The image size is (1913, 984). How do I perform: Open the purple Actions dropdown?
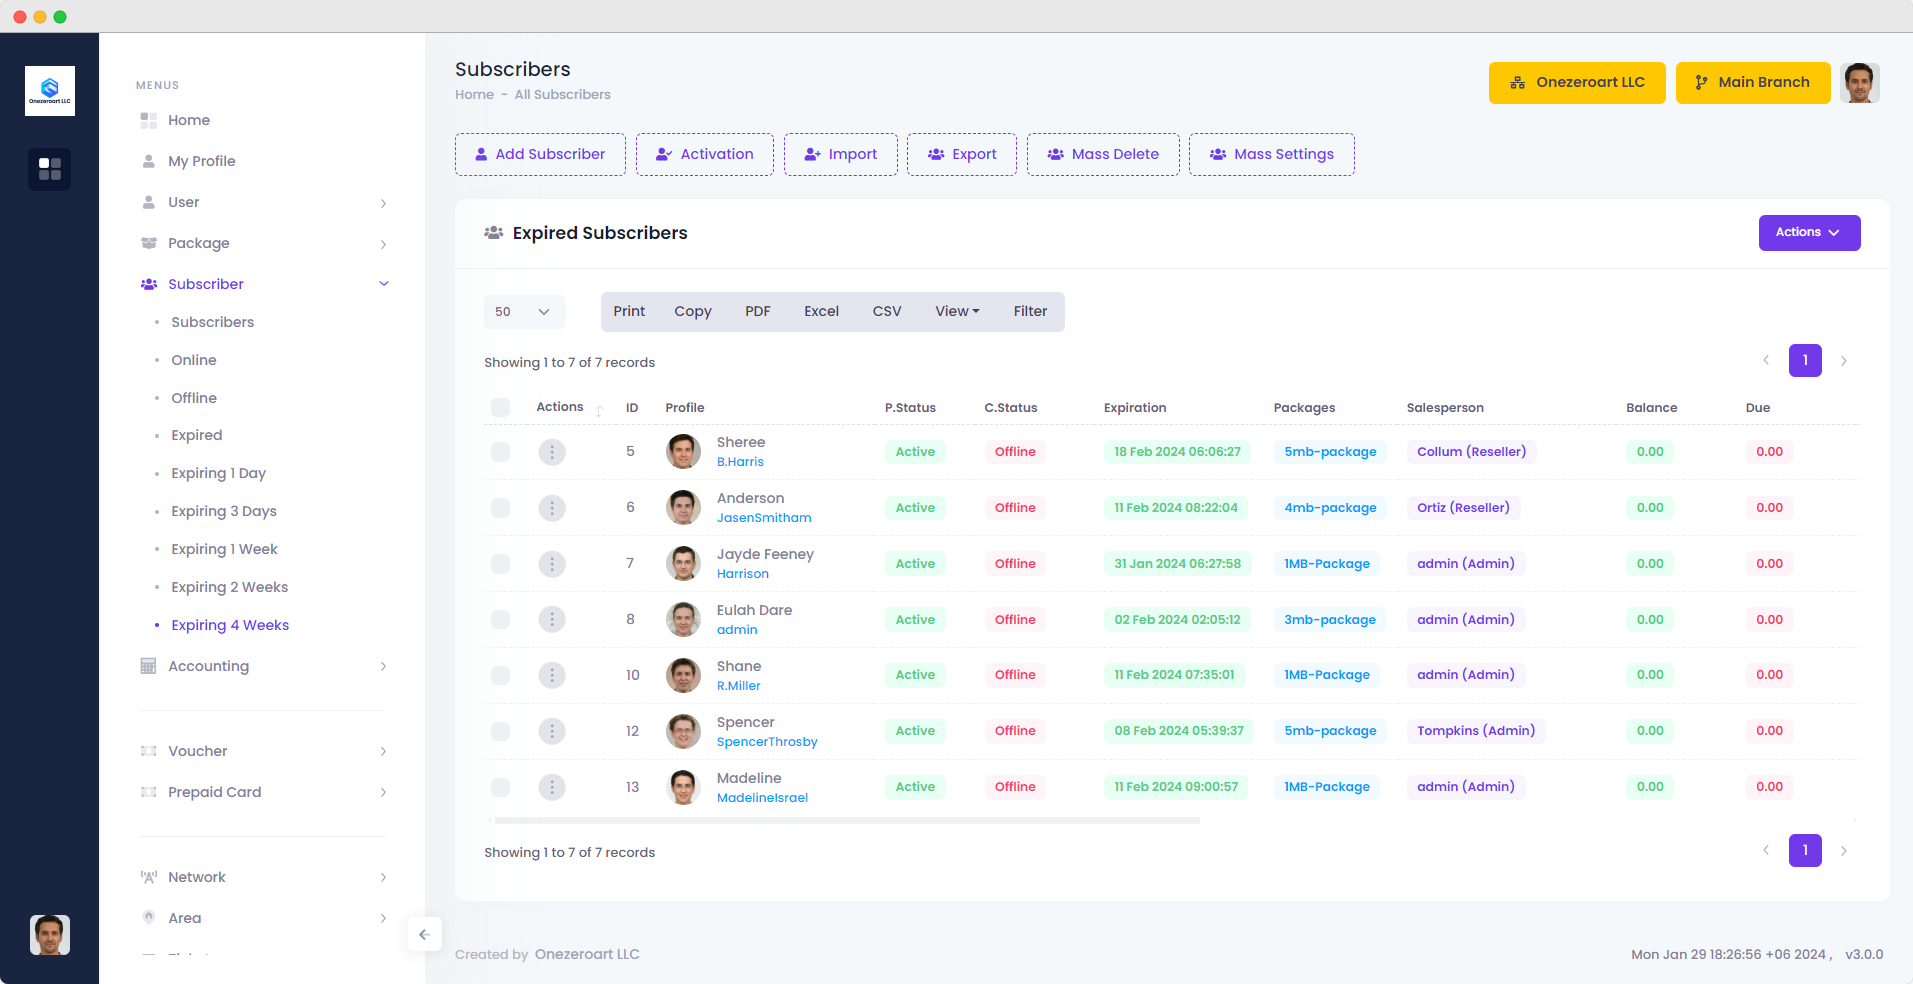coord(1808,233)
